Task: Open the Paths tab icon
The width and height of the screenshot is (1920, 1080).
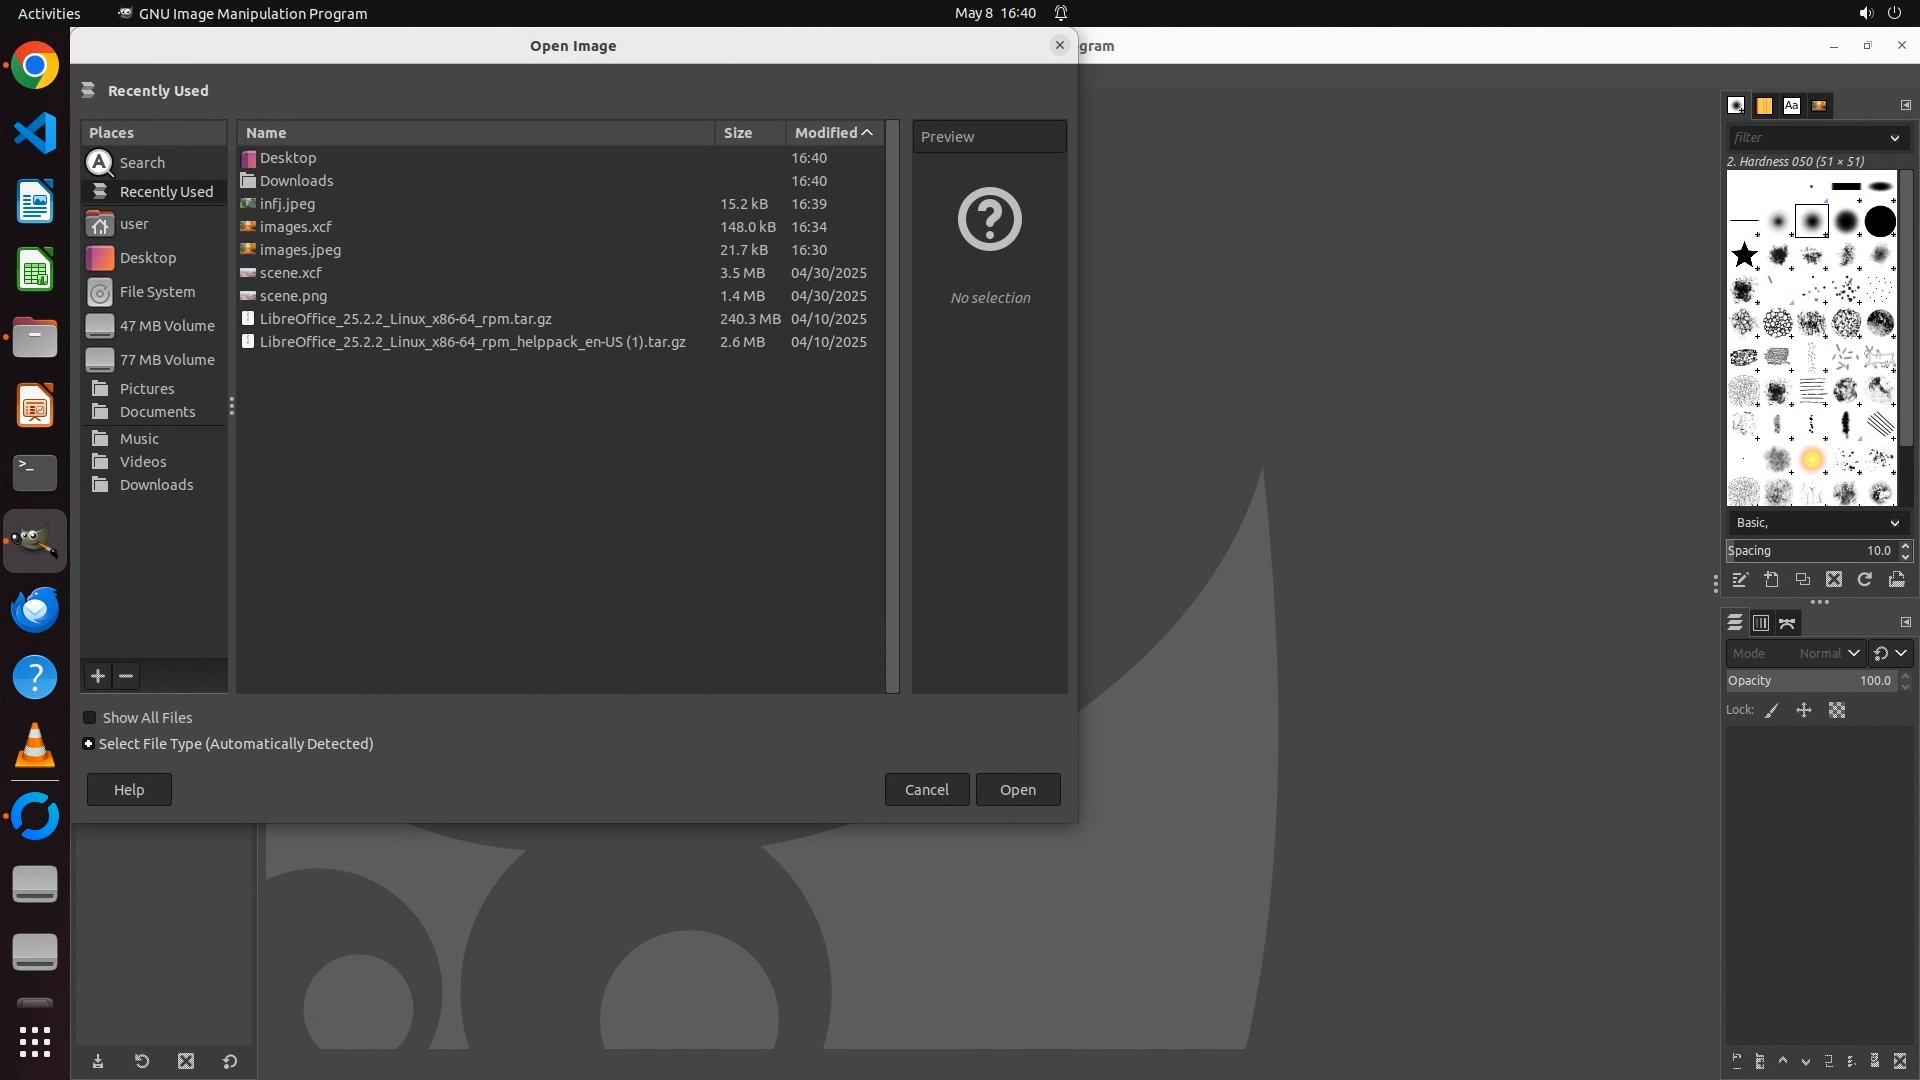Action: pos(1787,623)
